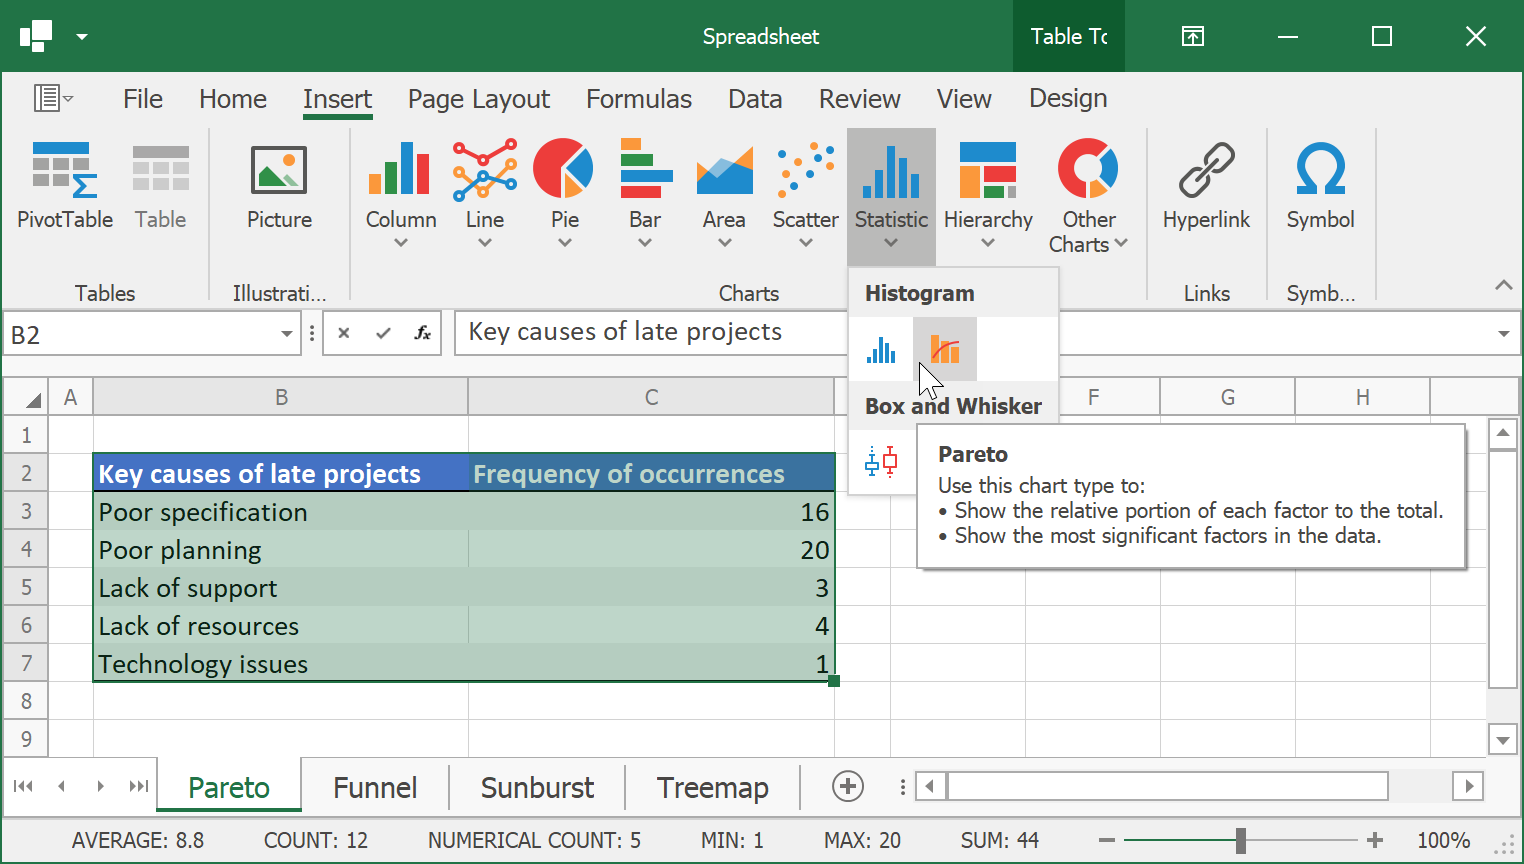Switch to the Page Layout tab
1524x864 pixels.
(x=478, y=99)
